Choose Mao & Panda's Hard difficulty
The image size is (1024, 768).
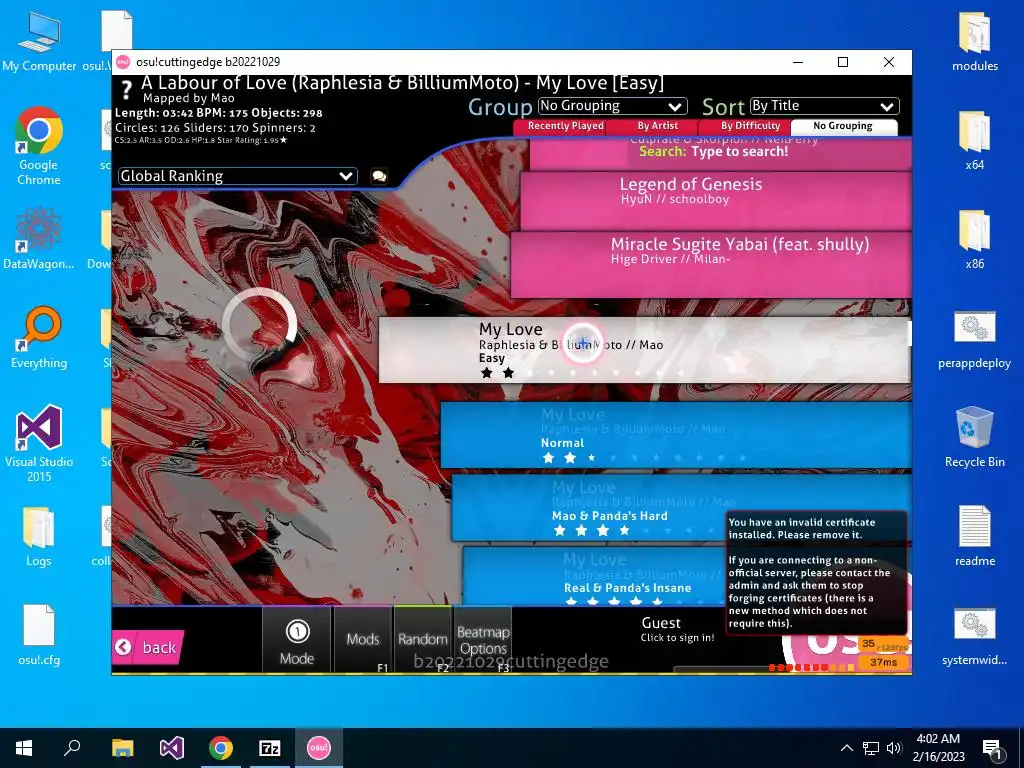pyautogui.click(x=681, y=507)
